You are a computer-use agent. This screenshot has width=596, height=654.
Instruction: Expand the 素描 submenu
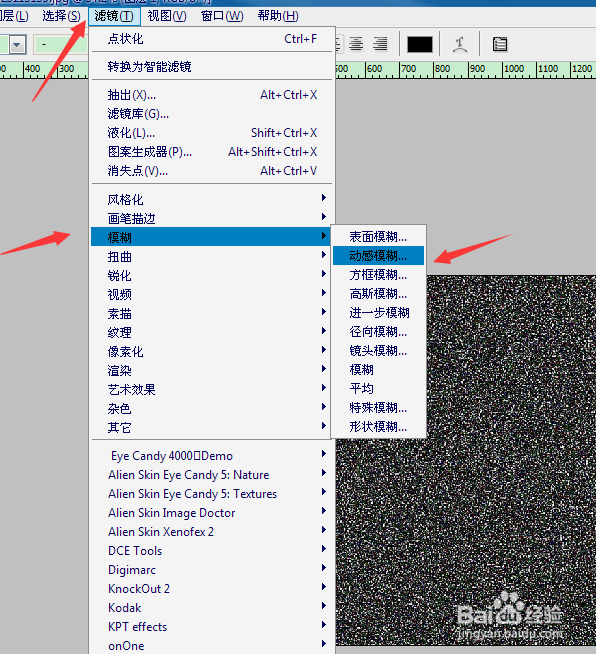212,313
